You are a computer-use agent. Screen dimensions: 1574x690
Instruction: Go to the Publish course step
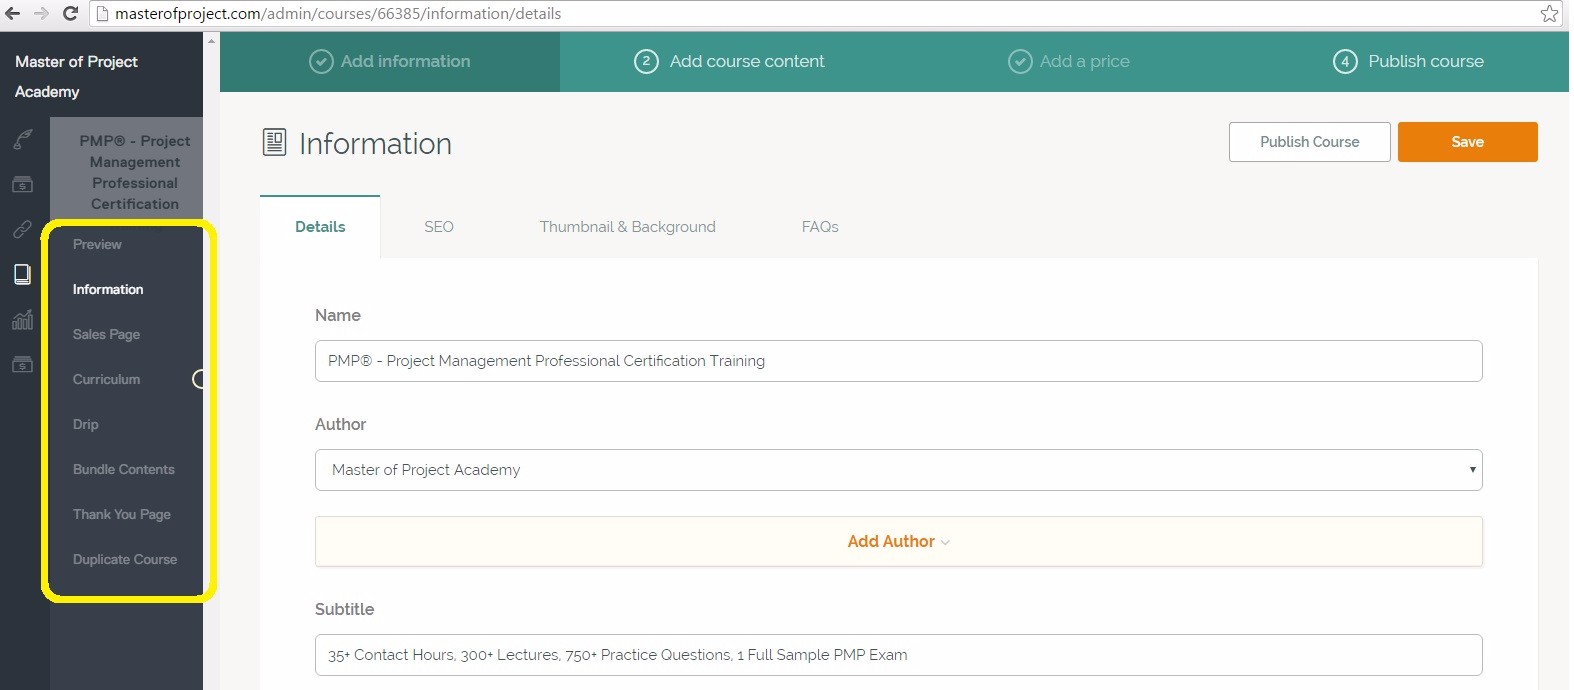[x=1408, y=61]
